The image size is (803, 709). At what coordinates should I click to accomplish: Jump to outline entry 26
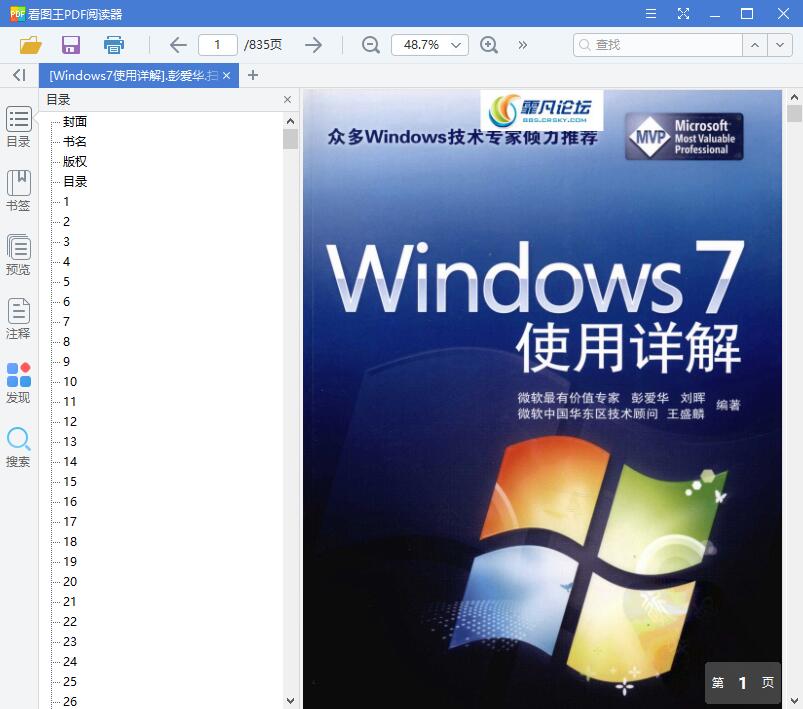pyautogui.click(x=70, y=701)
